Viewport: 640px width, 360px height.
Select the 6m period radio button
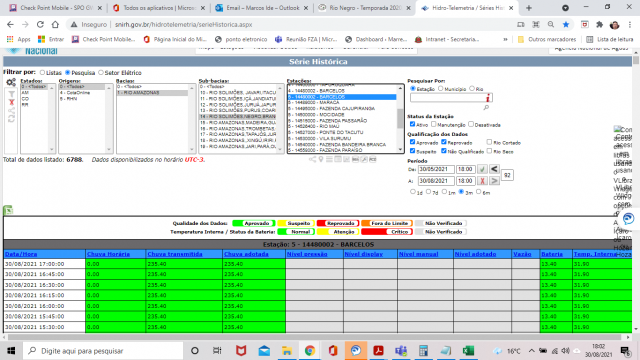[478, 191]
